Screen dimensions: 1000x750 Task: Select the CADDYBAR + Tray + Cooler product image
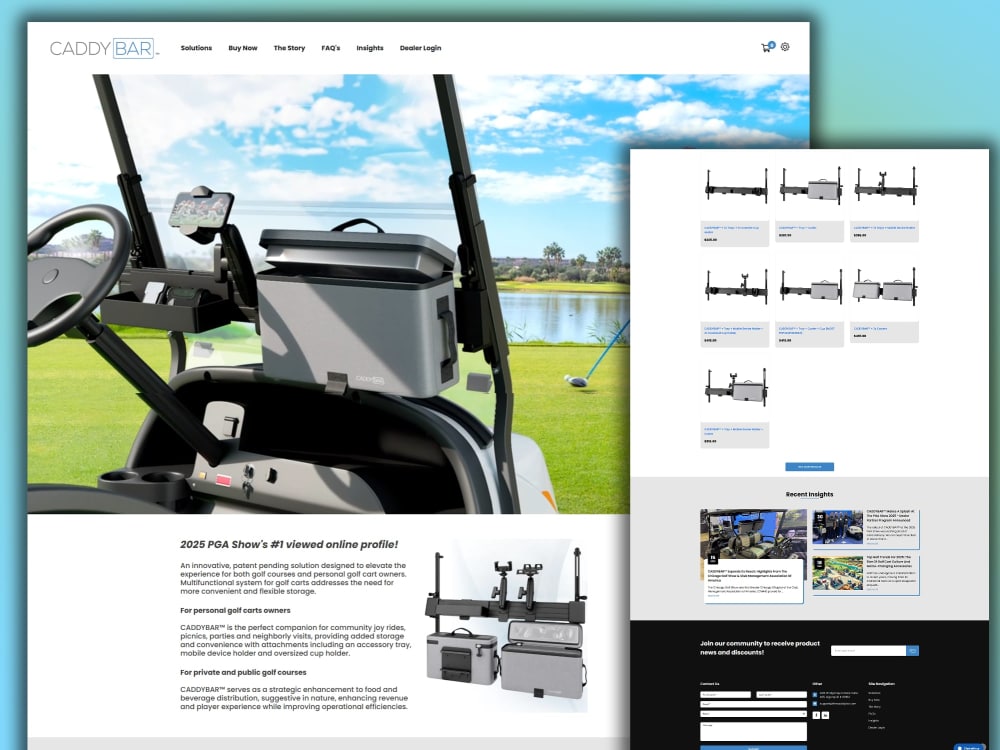point(809,188)
